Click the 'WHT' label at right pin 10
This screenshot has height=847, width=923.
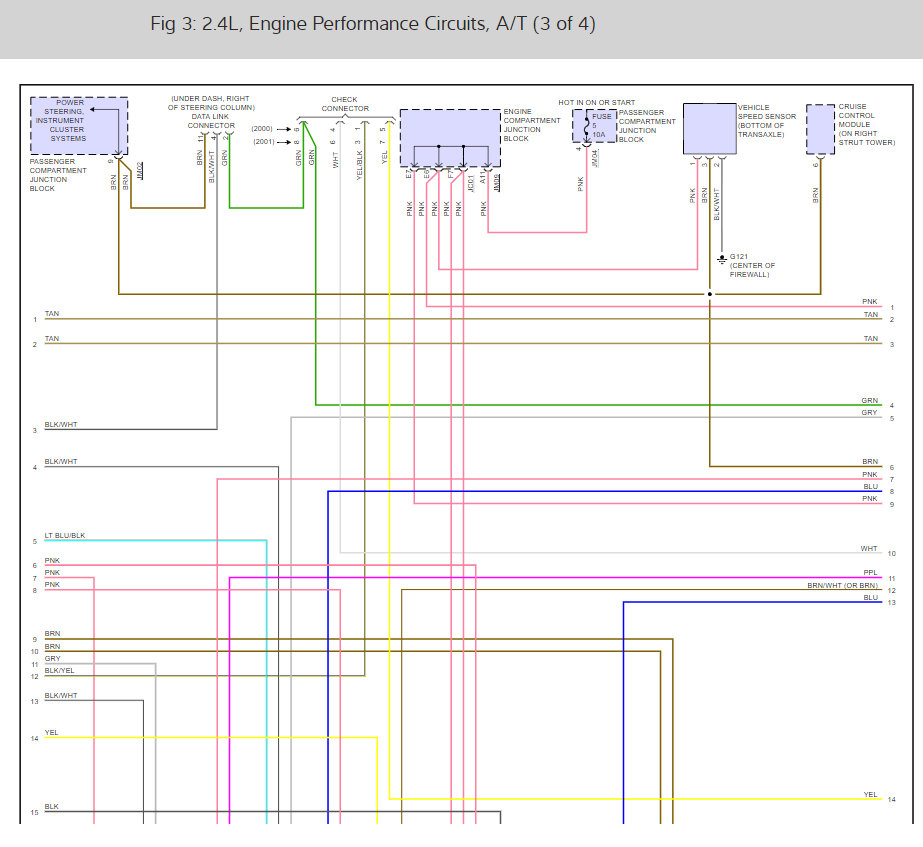(x=869, y=549)
